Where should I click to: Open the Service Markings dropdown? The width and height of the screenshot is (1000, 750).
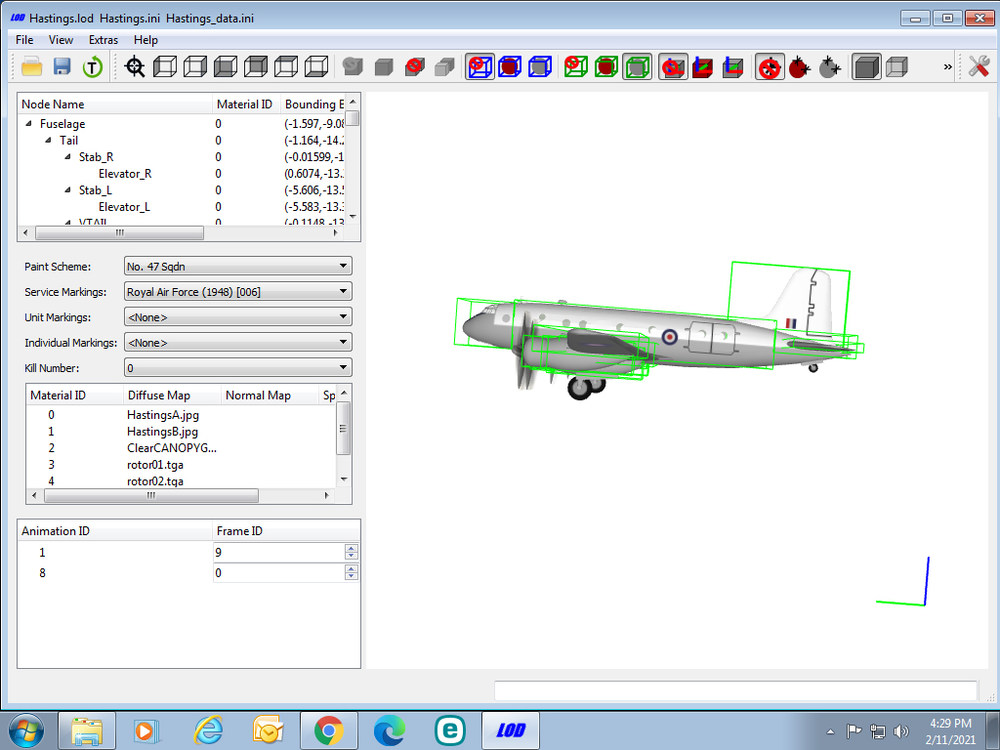[x=238, y=291]
